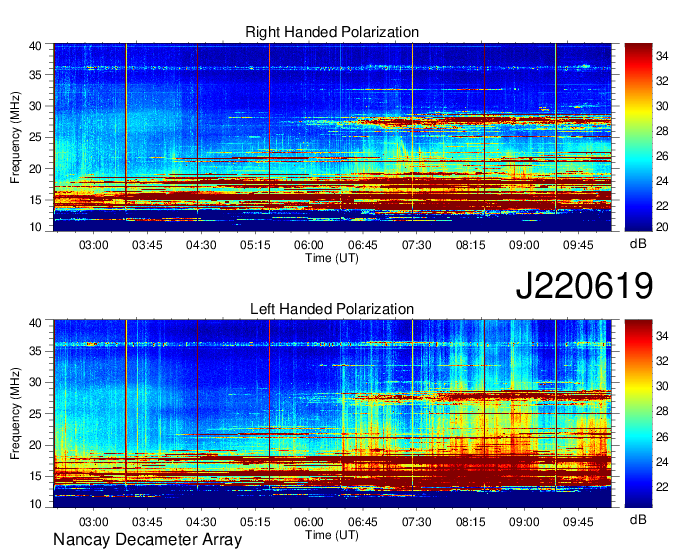
Task: Click the 08:15 tick under Left Handed plot
Action: (x=471, y=521)
